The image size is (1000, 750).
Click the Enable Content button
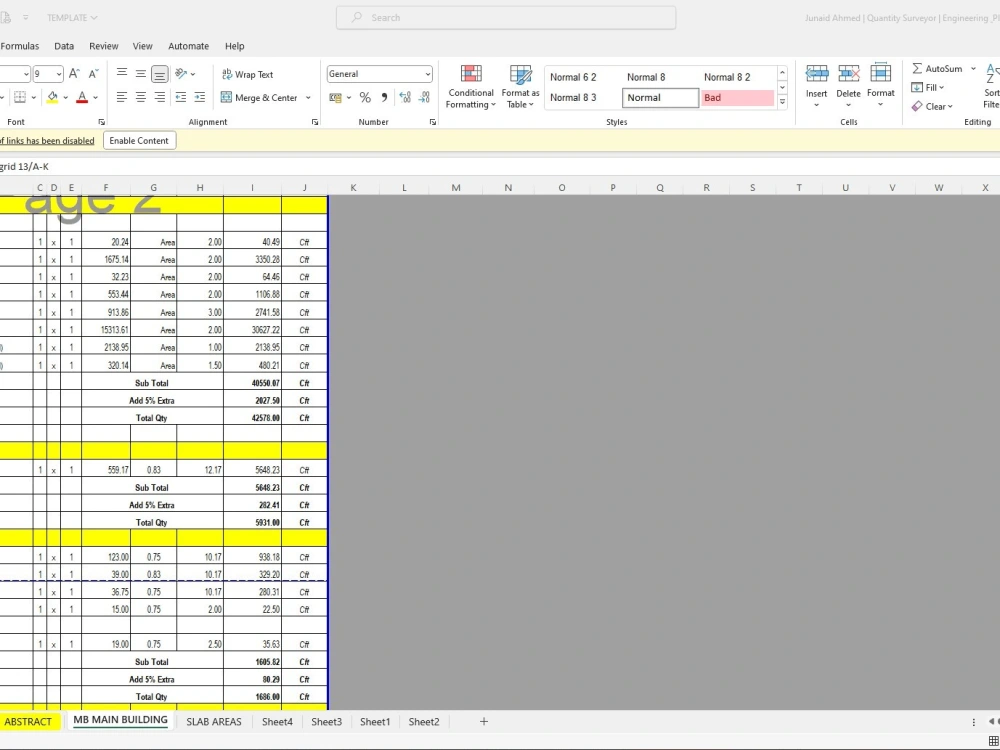139,140
